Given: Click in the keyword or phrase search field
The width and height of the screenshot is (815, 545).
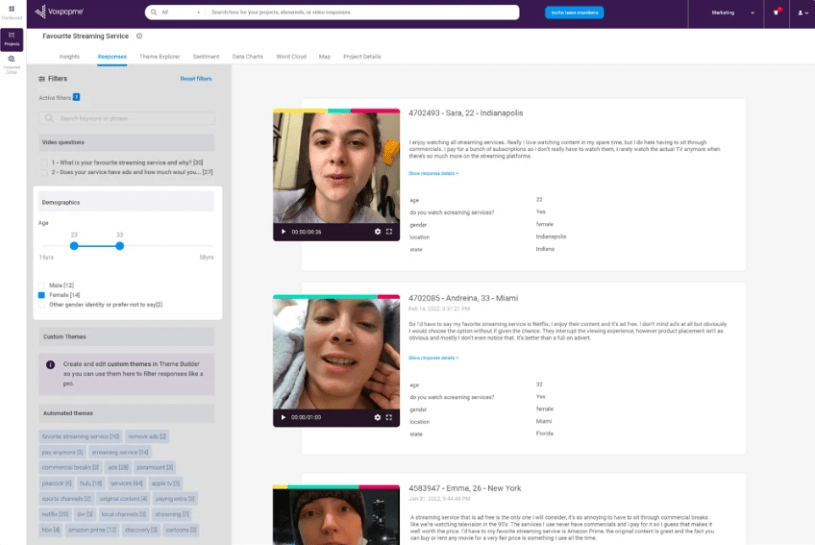Looking at the screenshot, I should 126,118.
